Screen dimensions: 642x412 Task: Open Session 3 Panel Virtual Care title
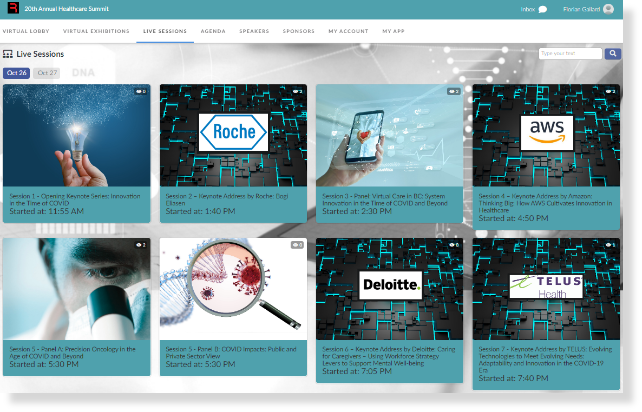[385, 199]
